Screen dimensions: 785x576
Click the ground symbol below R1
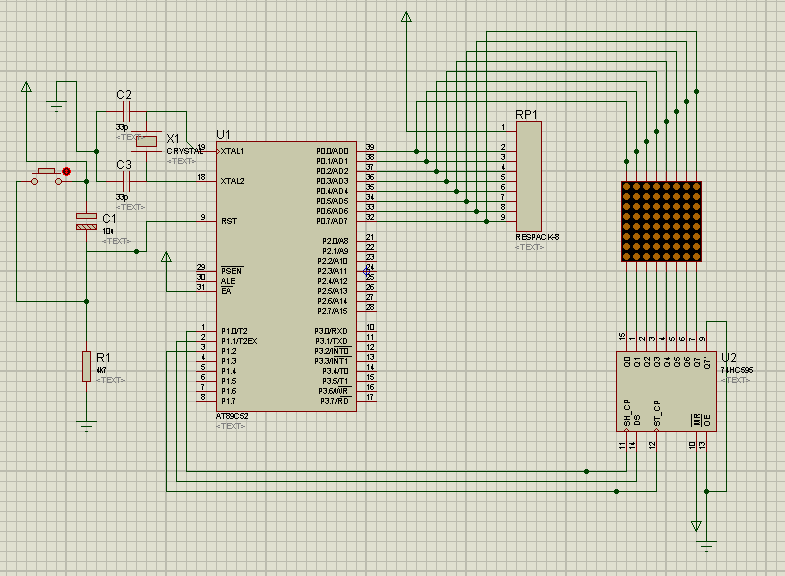(87, 427)
